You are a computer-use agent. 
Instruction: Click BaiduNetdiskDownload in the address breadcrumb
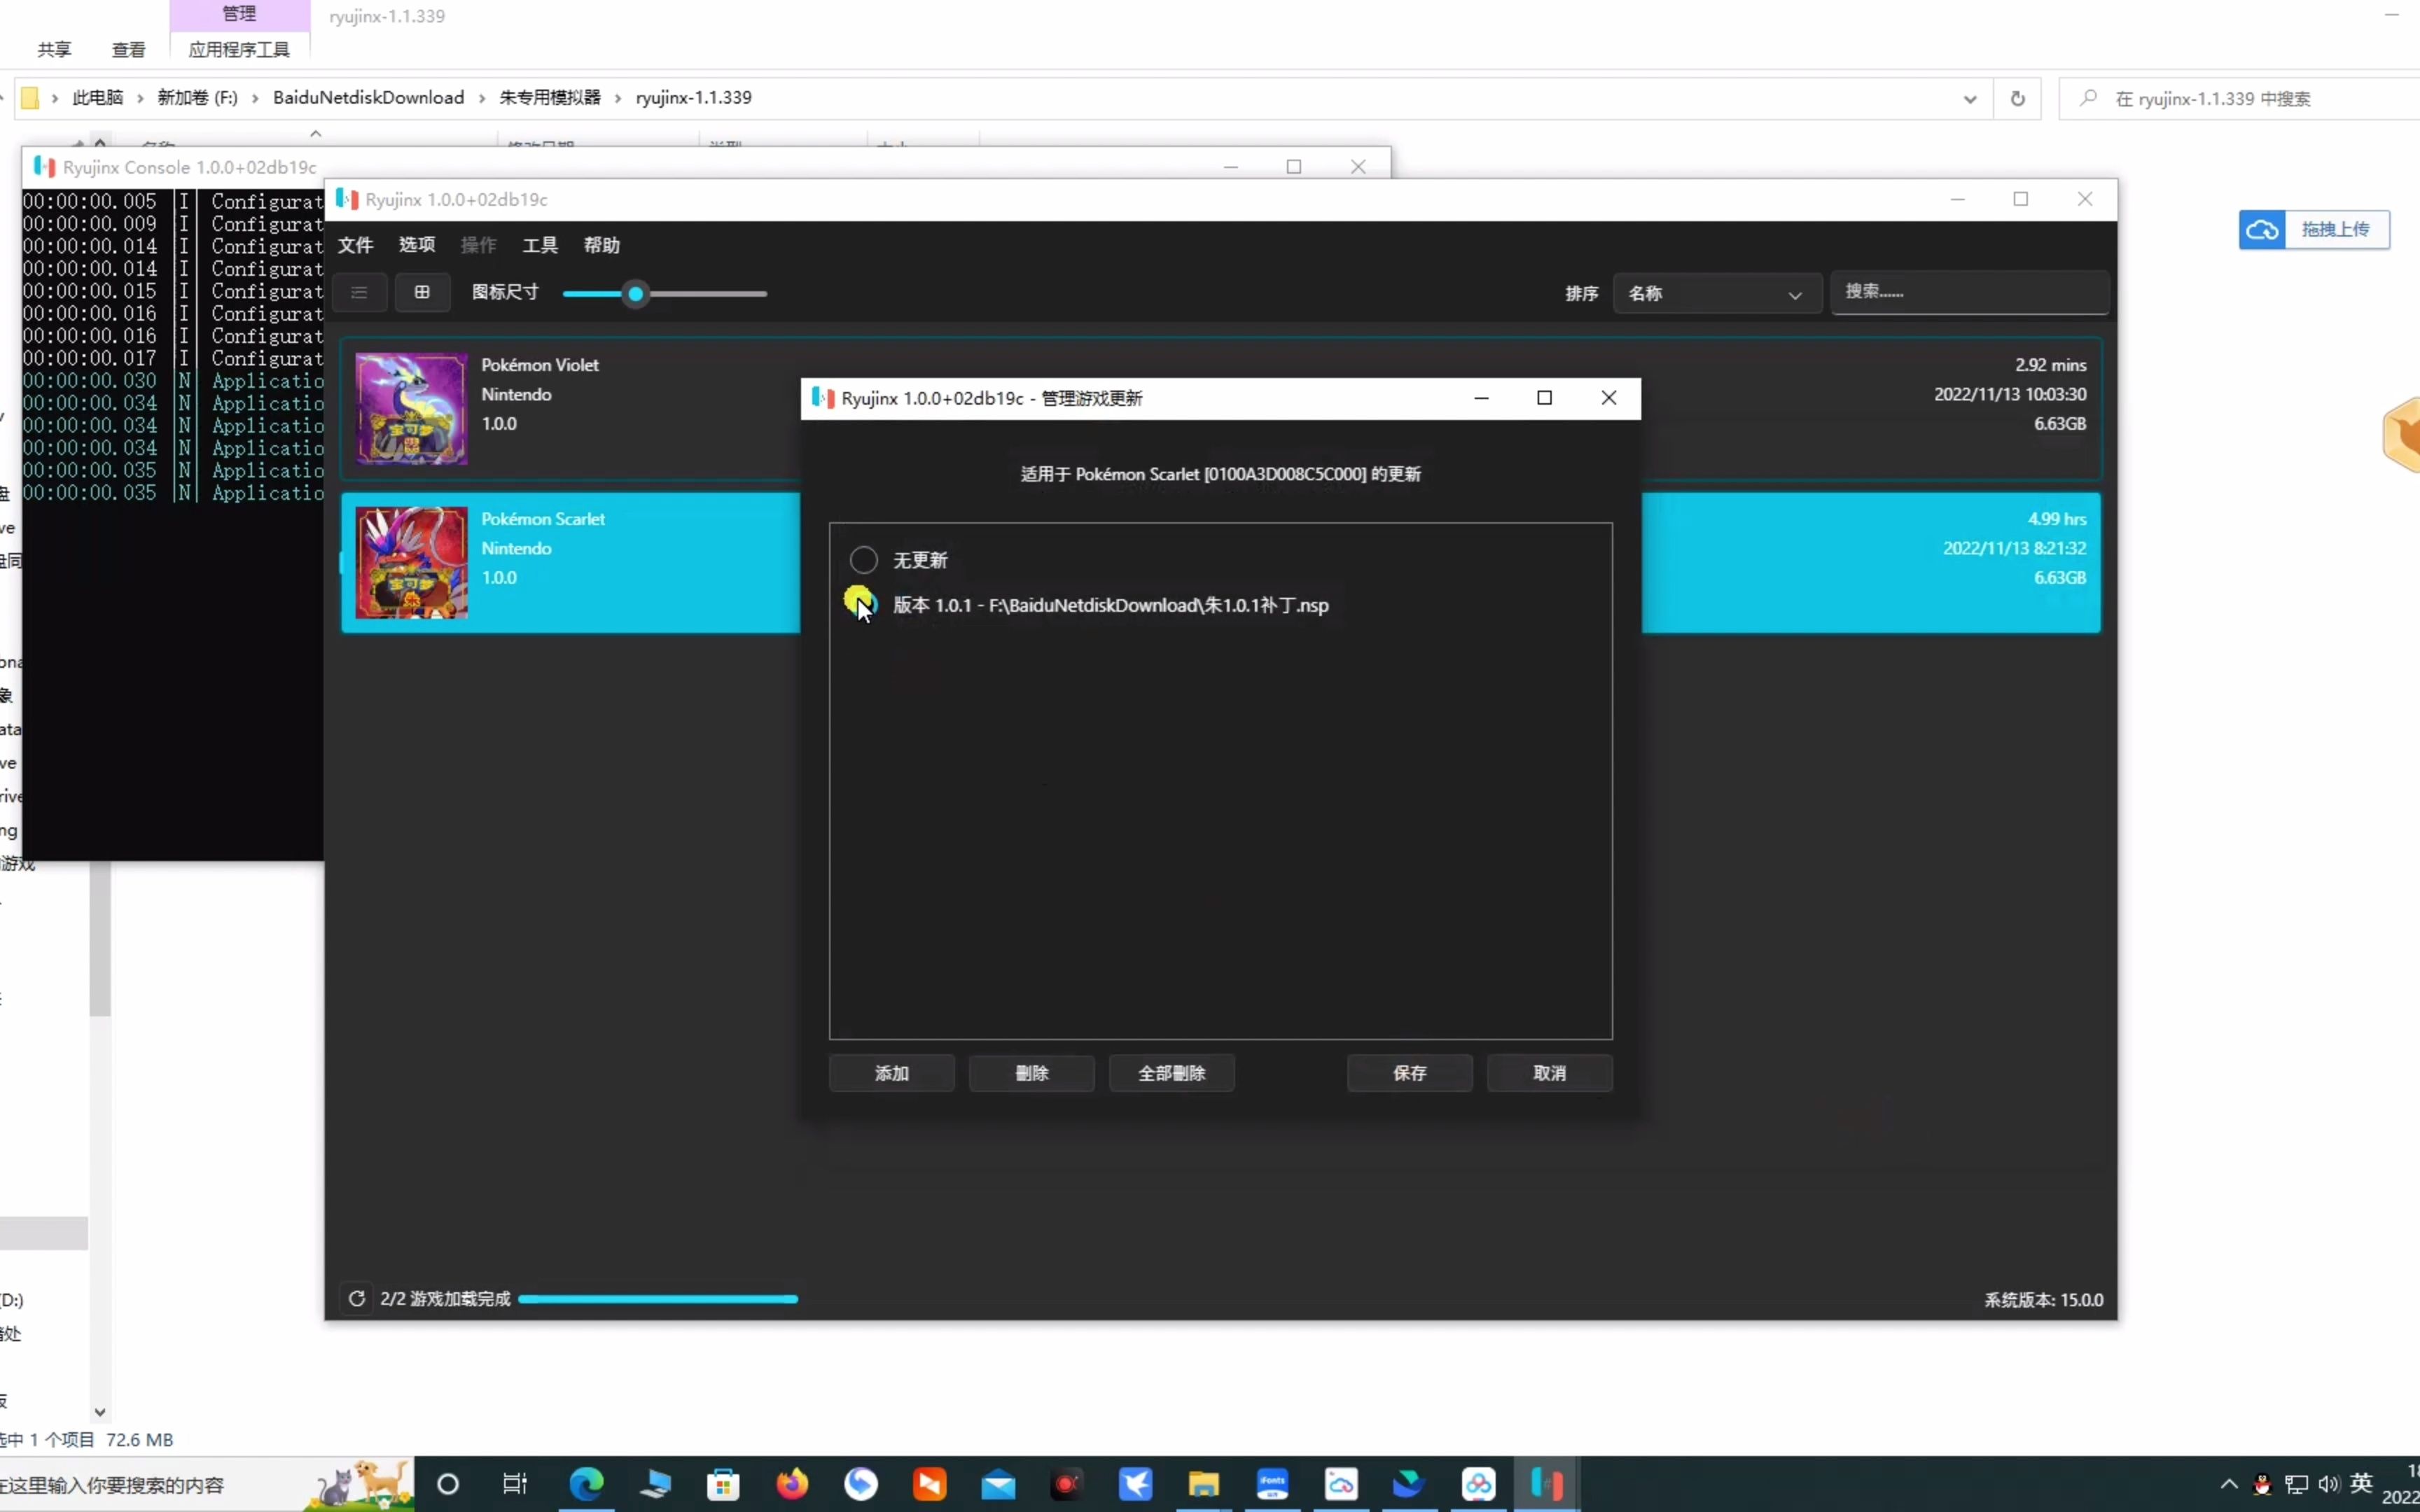click(x=368, y=97)
